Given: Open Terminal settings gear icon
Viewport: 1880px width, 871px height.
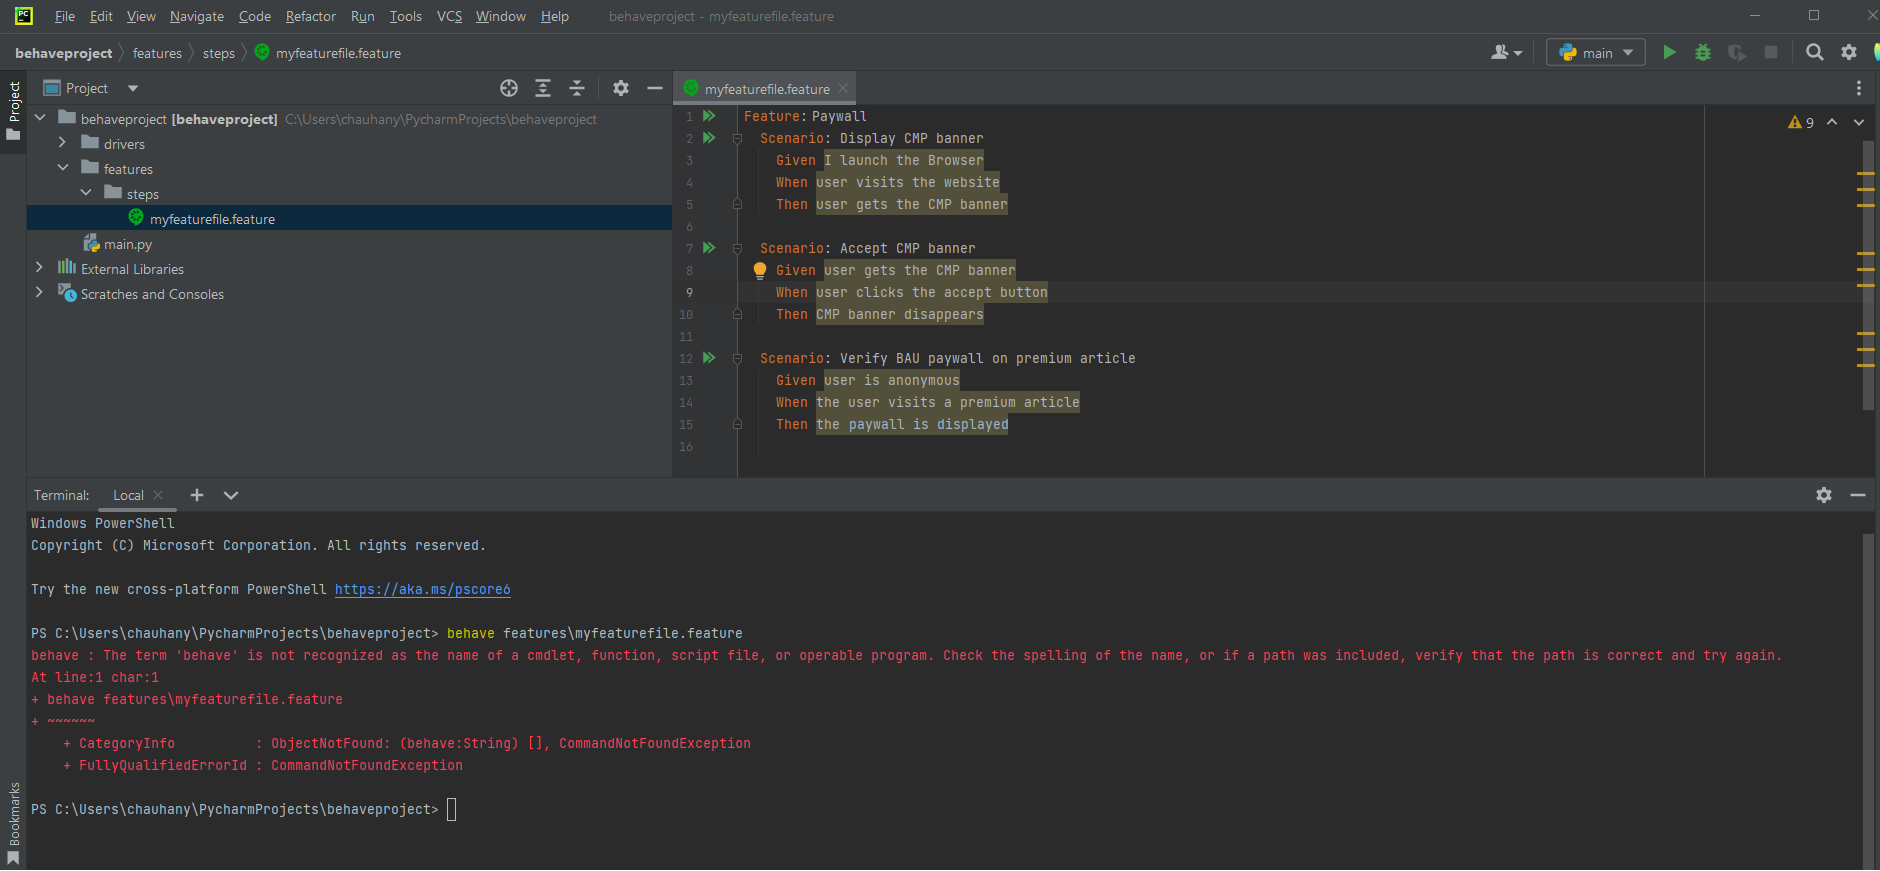Looking at the screenshot, I should coord(1824,495).
